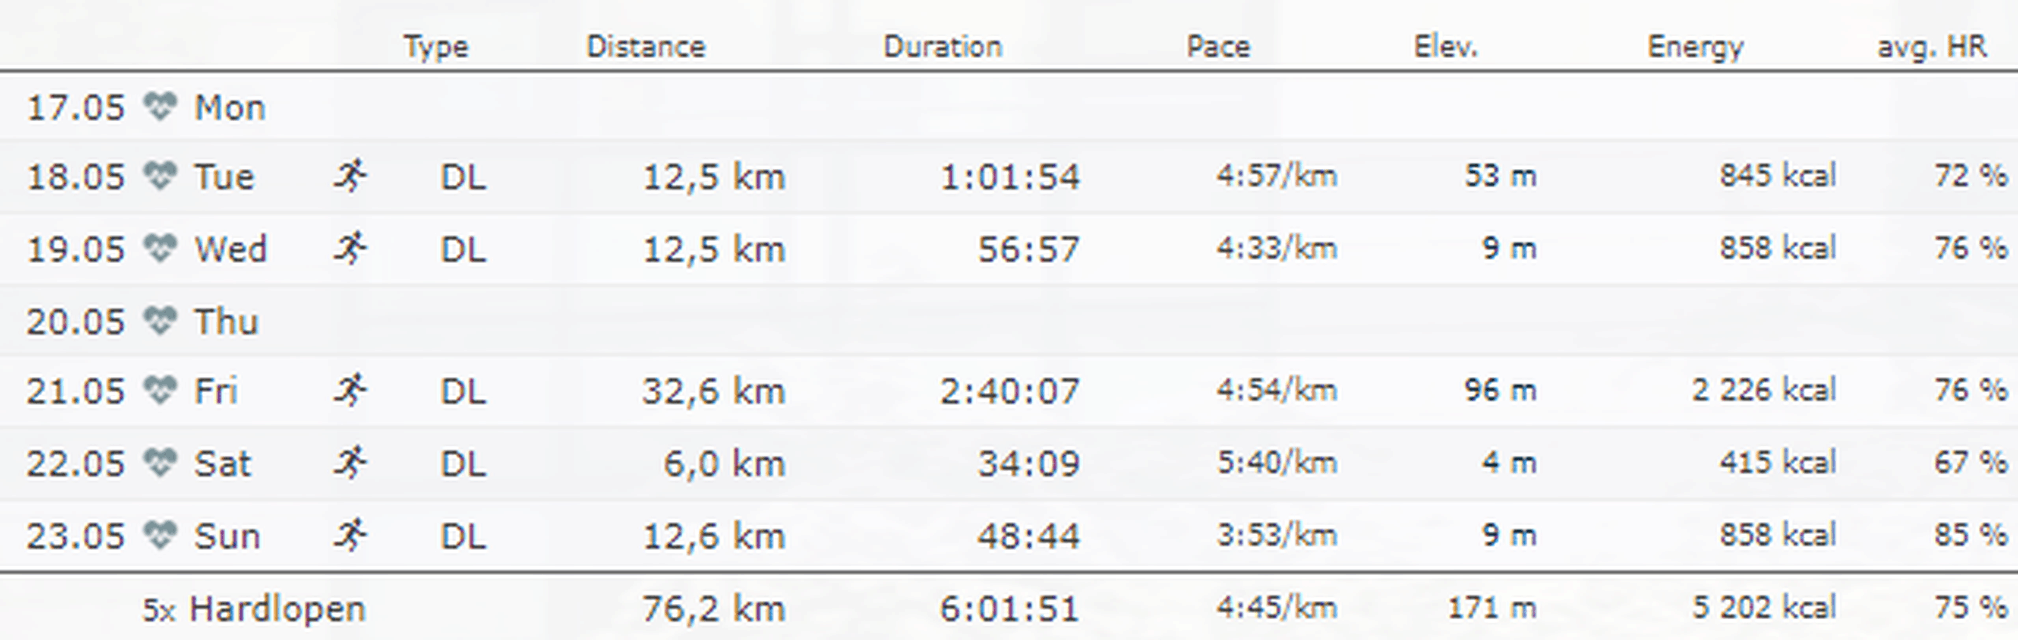Viewport: 2018px width, 640px height.
Task: Click the heart icon next to 17.05 Mon
Action: [x=159, y=106]
